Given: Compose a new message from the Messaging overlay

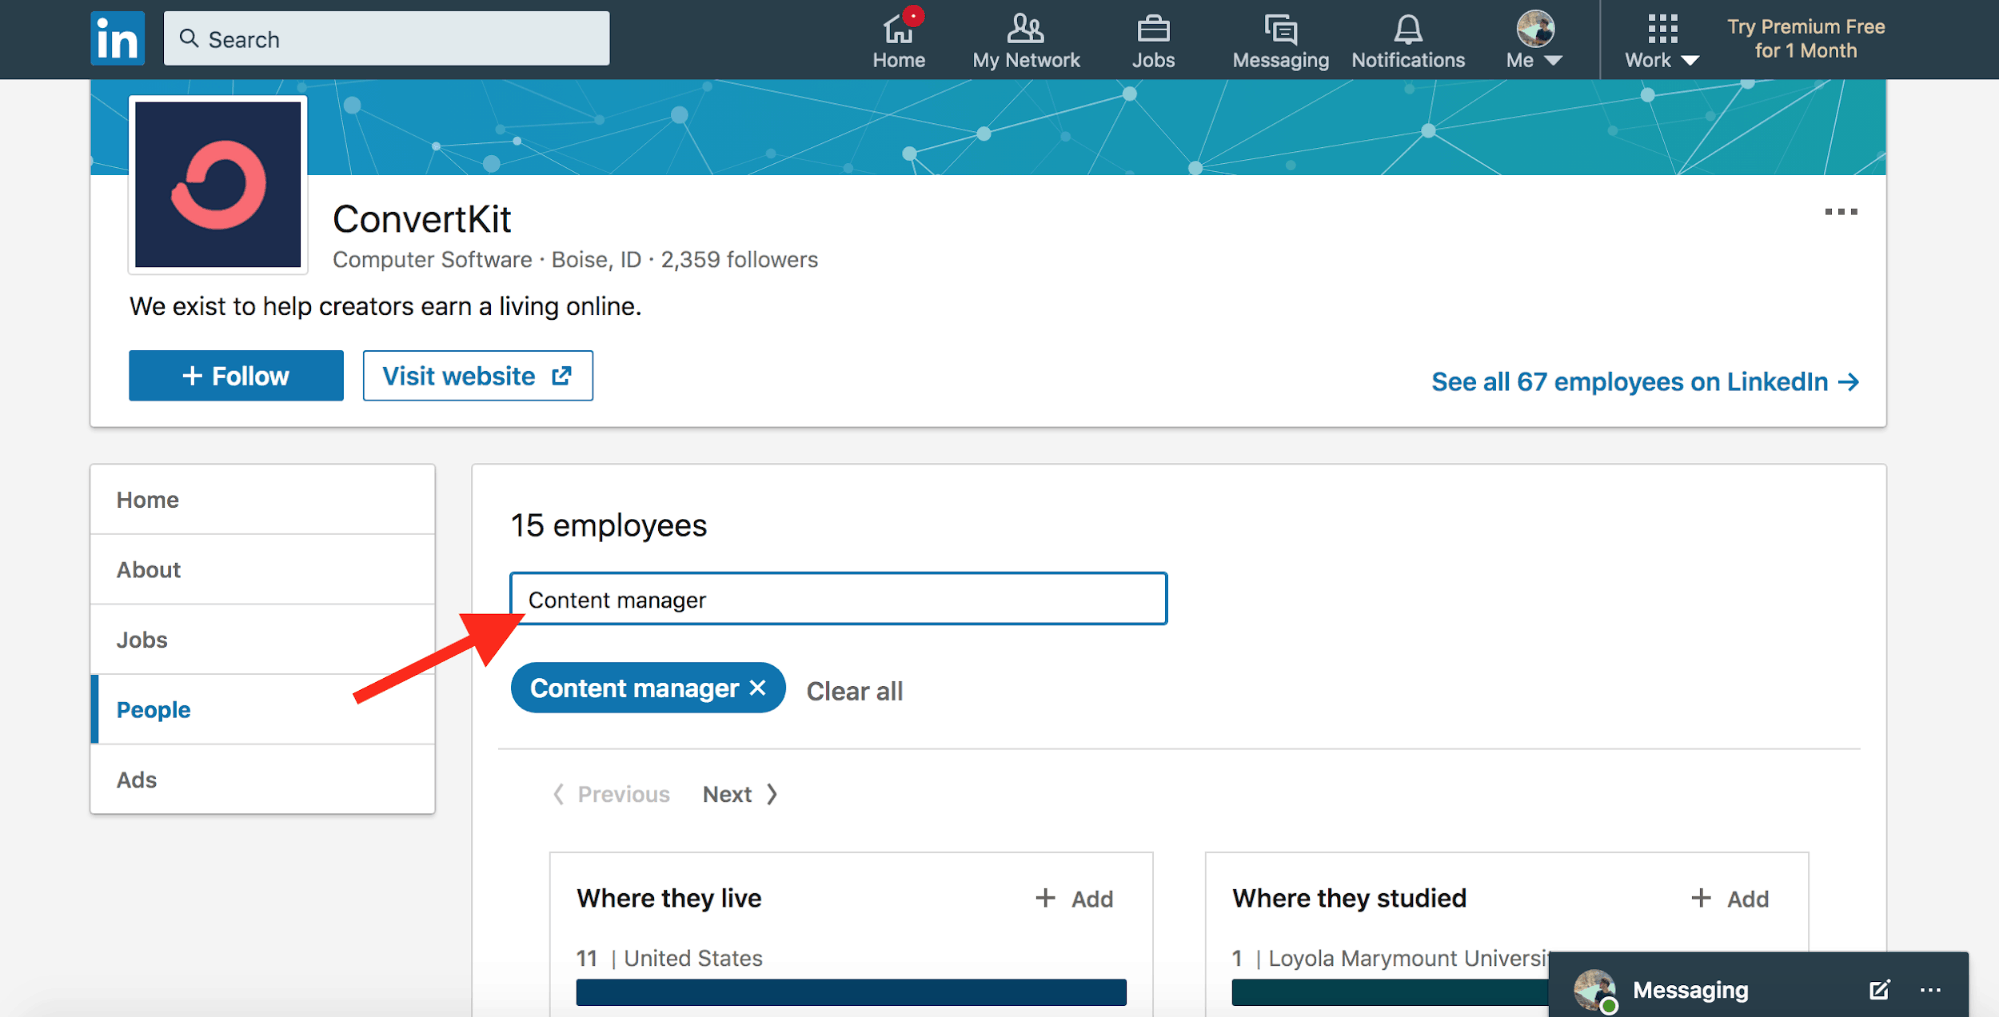Looking at the screenshot, I should 1879,990.
